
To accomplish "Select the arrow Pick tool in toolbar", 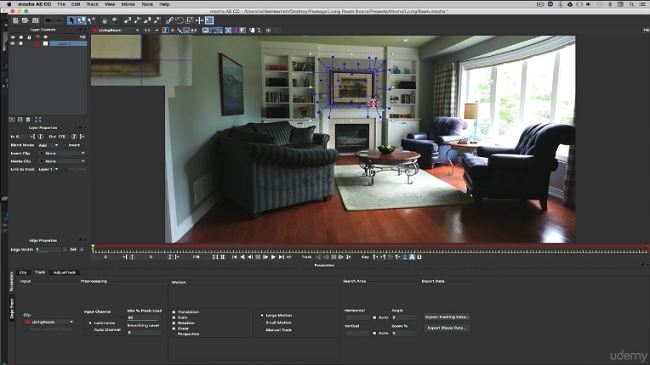I will (72, 20).
